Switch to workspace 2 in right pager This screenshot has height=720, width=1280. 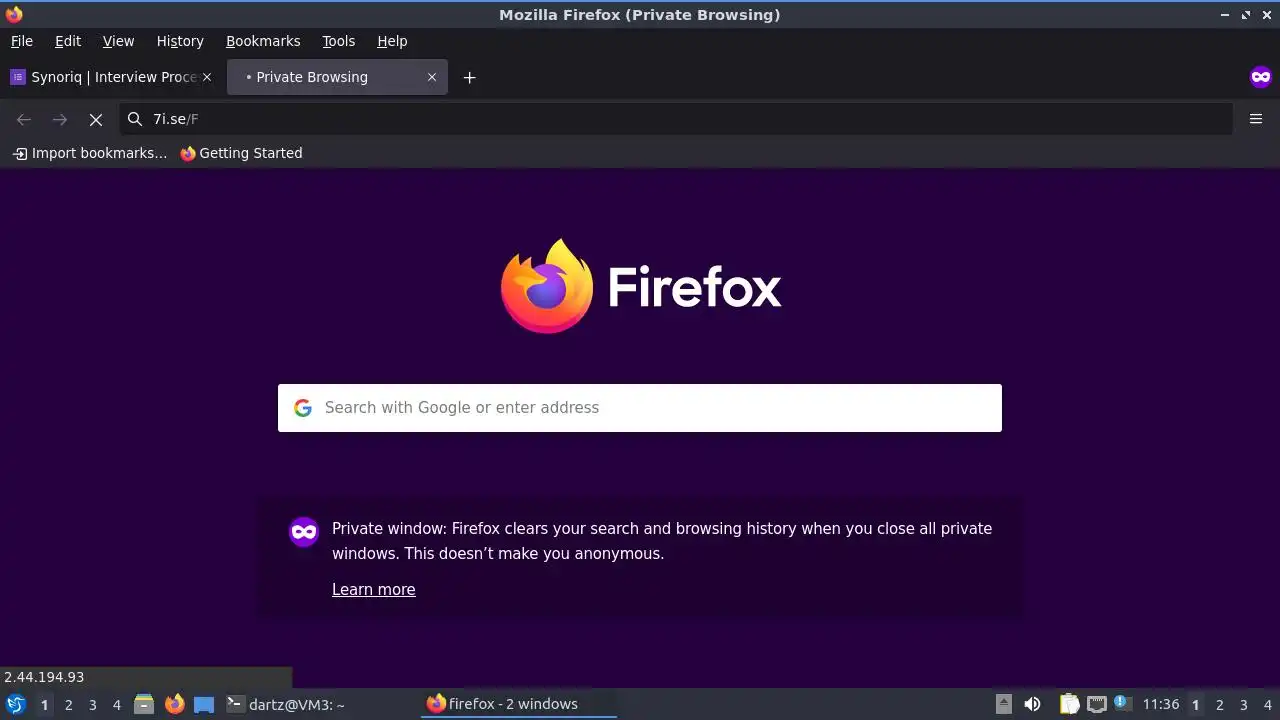[1219, 705]
